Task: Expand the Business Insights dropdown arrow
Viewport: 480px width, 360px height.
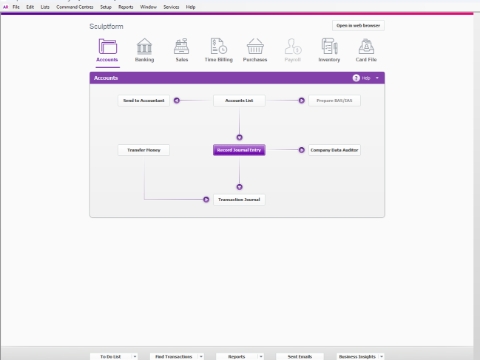Action: pyautogui.click(x=381, y=357)
